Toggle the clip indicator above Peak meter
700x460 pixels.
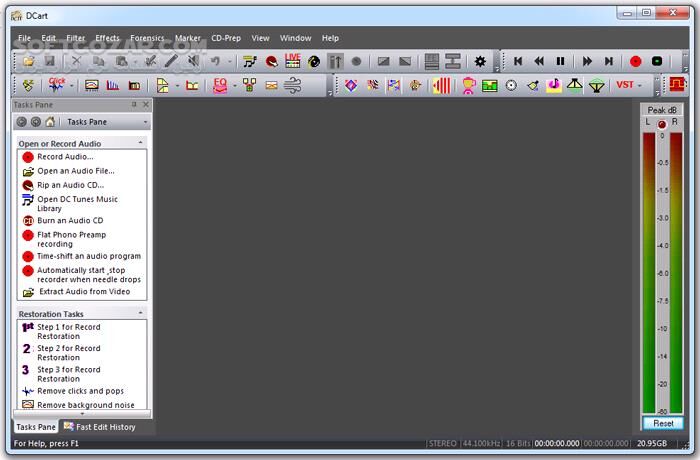[661, 123]
